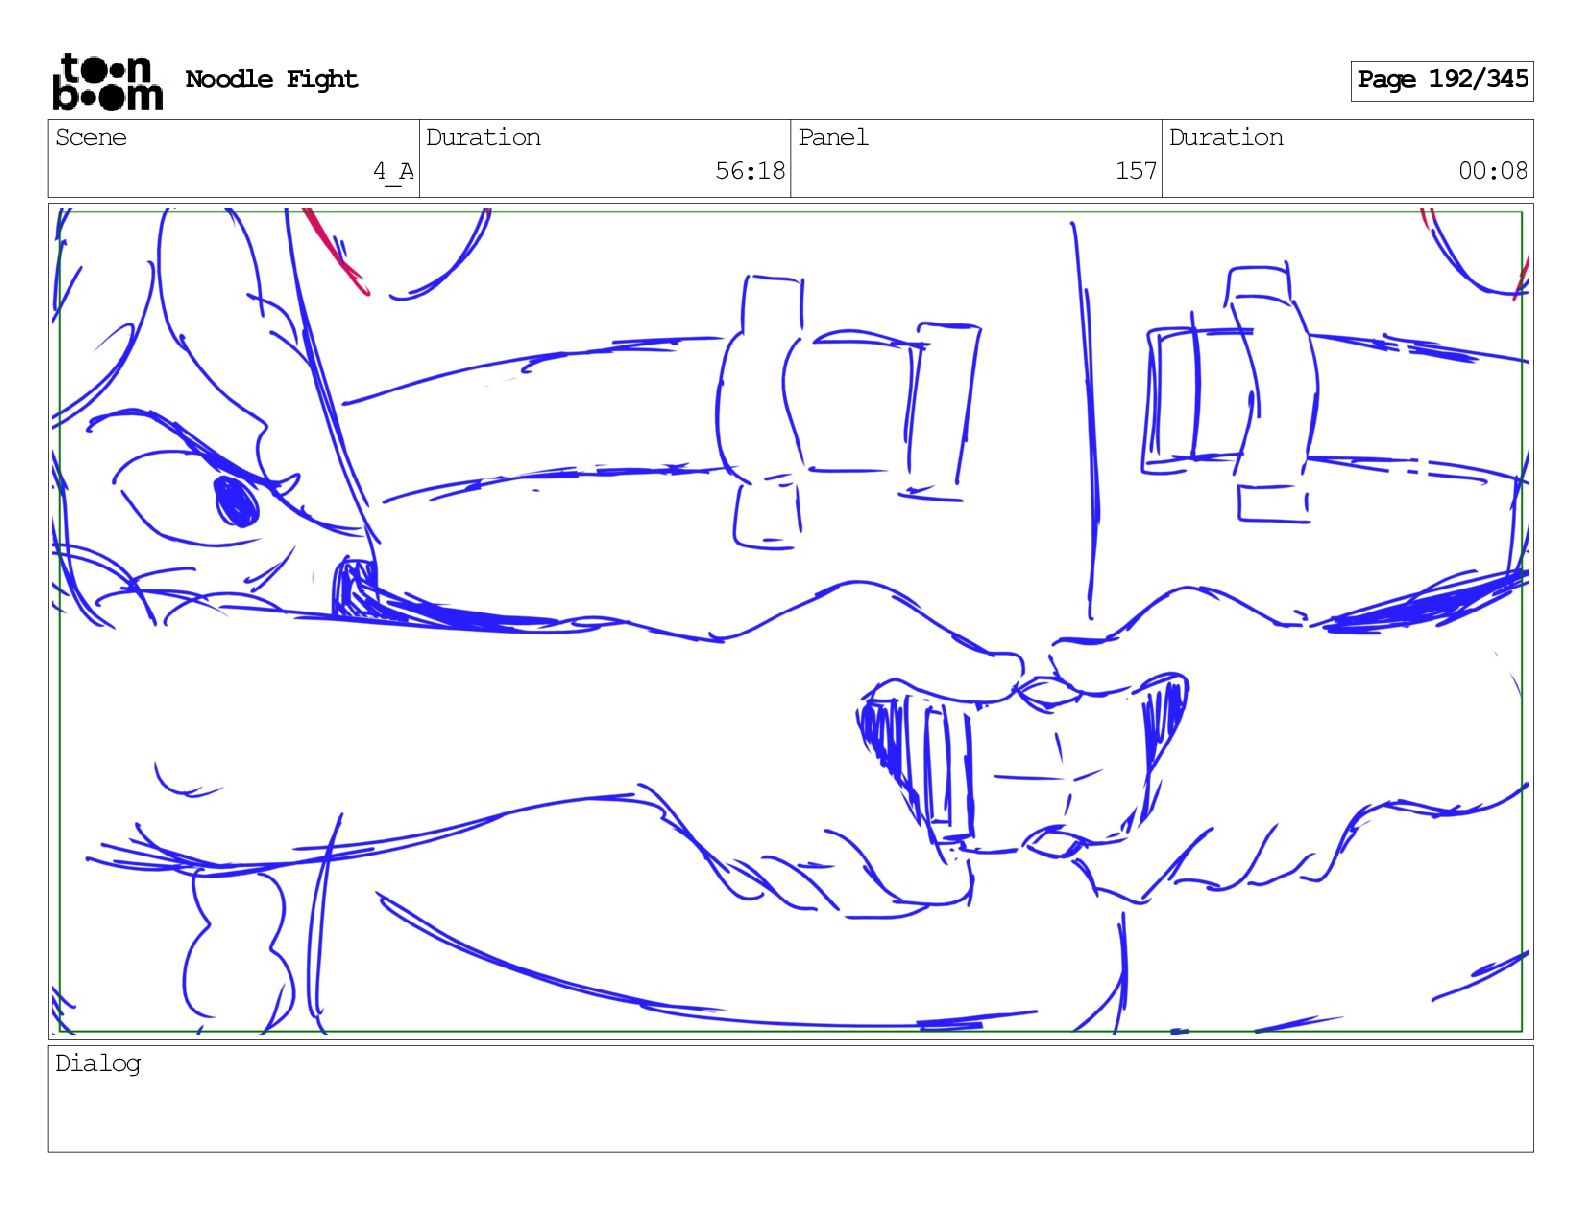Click the Panel header label
The width and height of the screenshot is (1584, 1224).
(833, 137)
